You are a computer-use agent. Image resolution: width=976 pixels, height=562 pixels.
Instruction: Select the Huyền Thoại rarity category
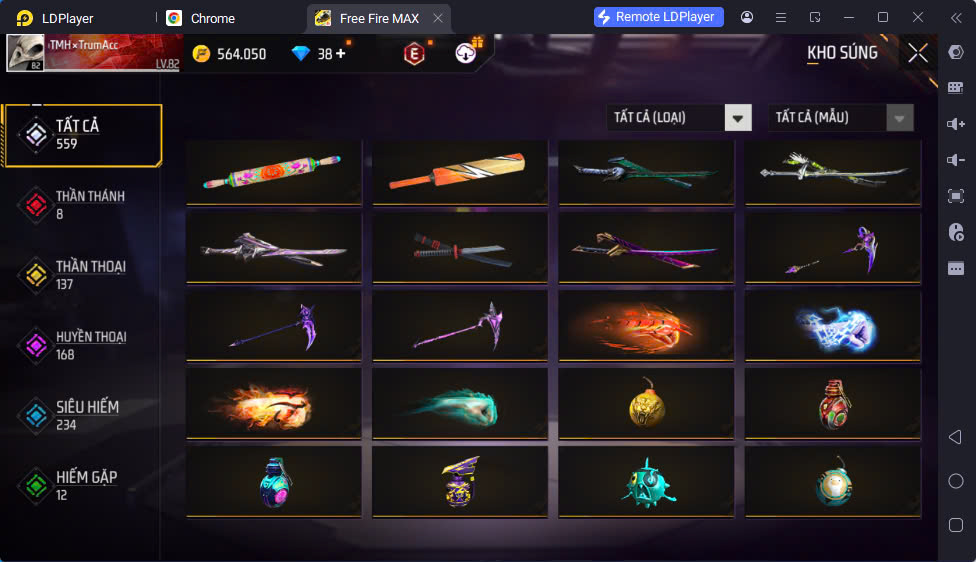coord(81,345)
